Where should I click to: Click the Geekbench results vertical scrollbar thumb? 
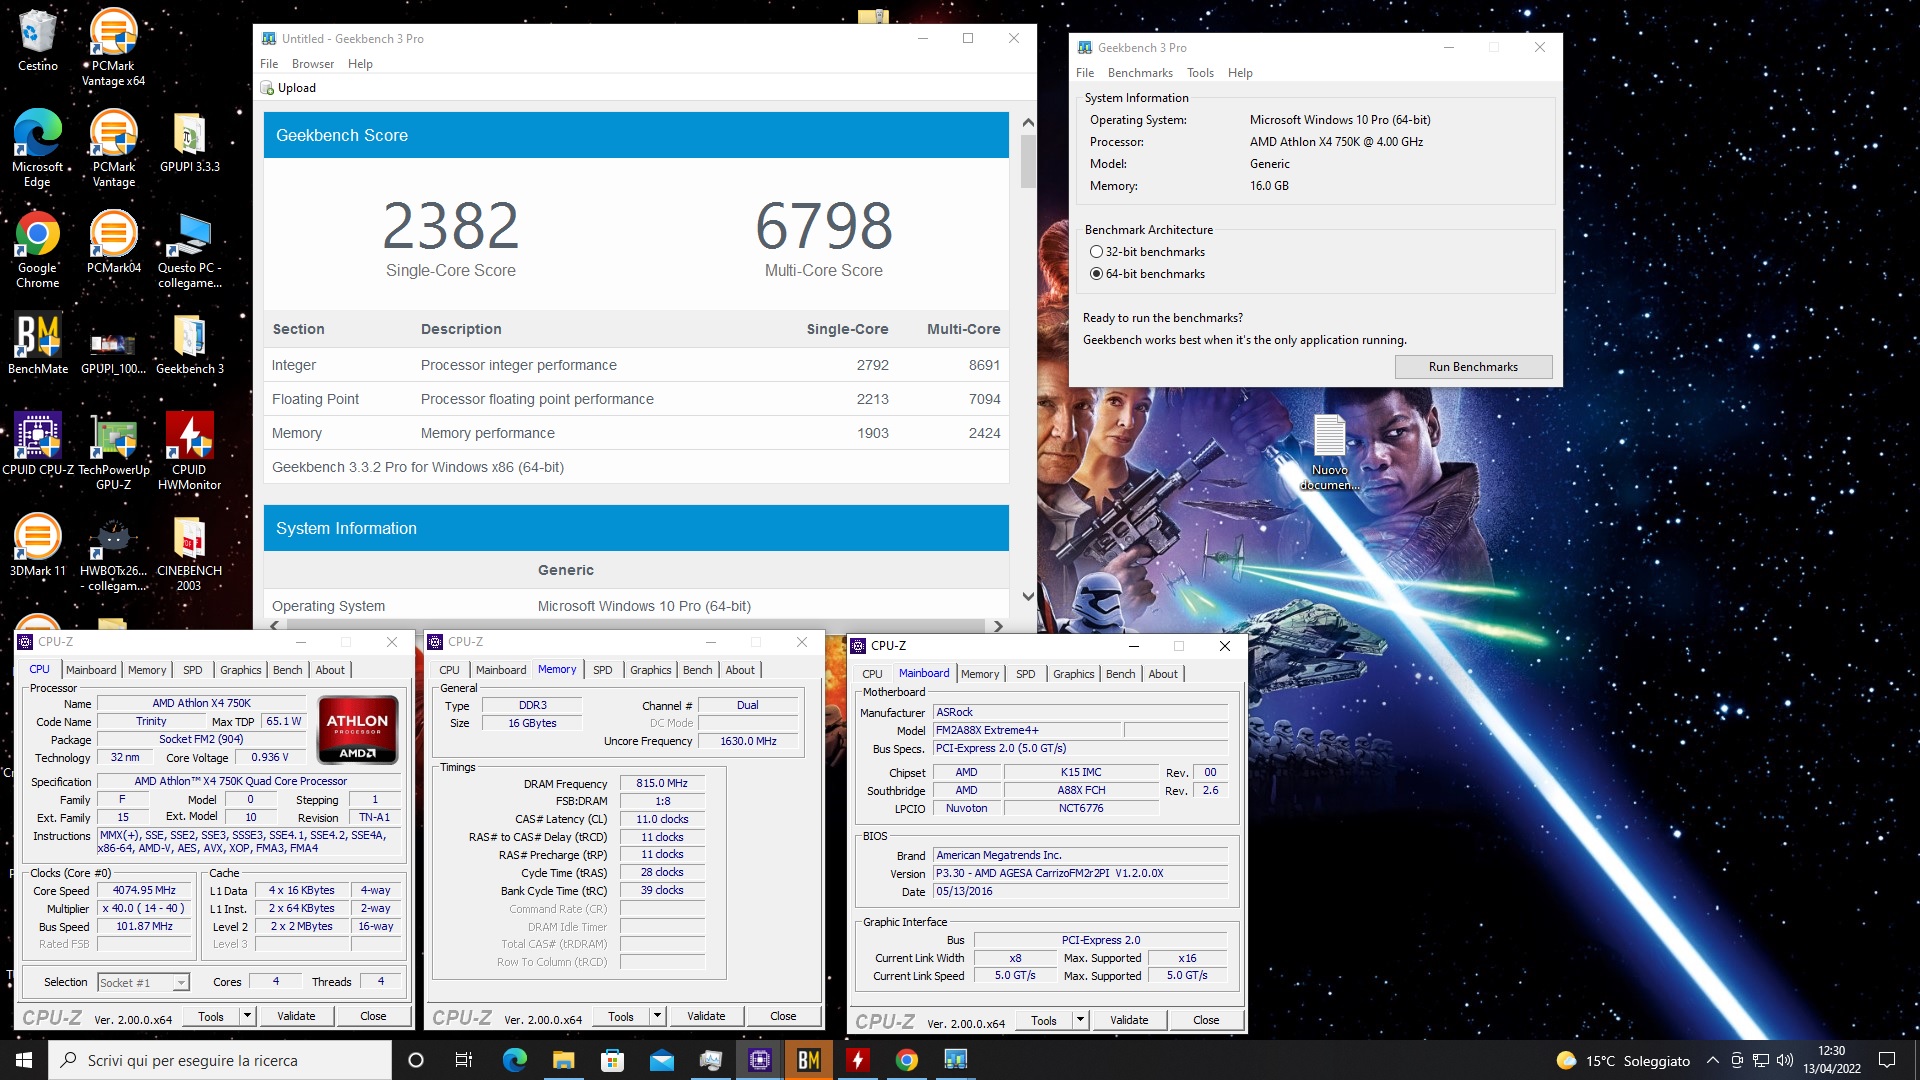1028,161
